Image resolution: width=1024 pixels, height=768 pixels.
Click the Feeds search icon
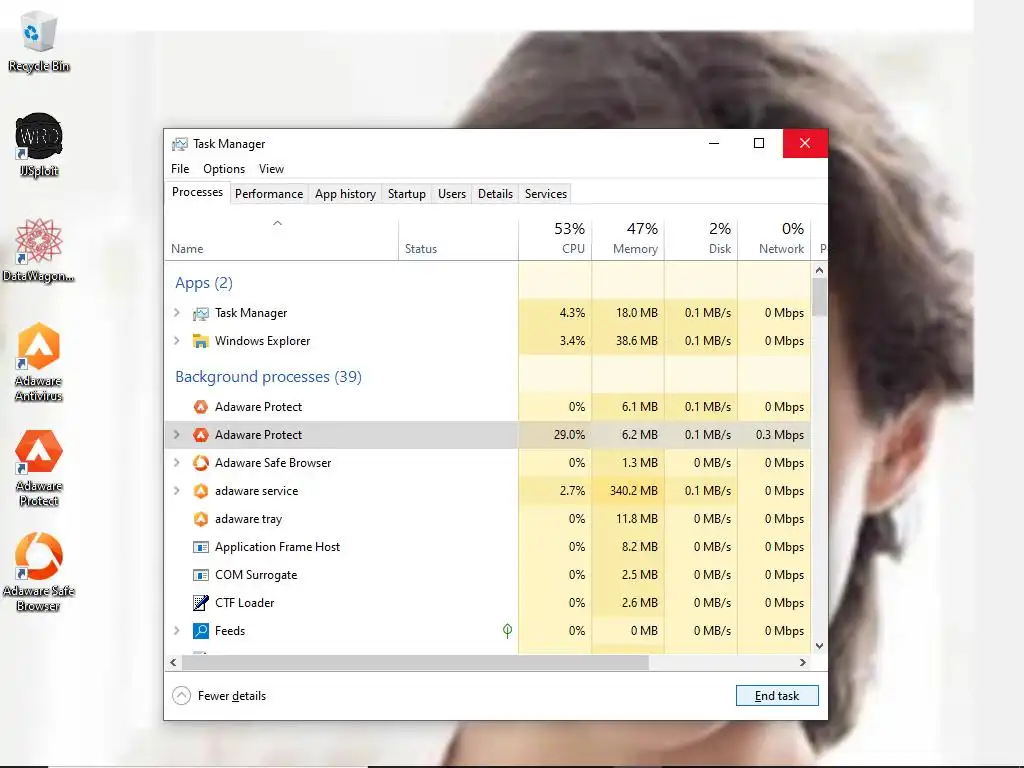click(x=200, y=631)
